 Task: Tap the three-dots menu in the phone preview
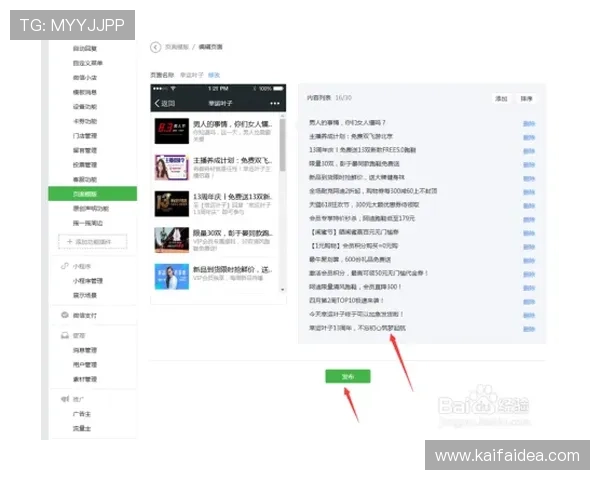[275, 103]
